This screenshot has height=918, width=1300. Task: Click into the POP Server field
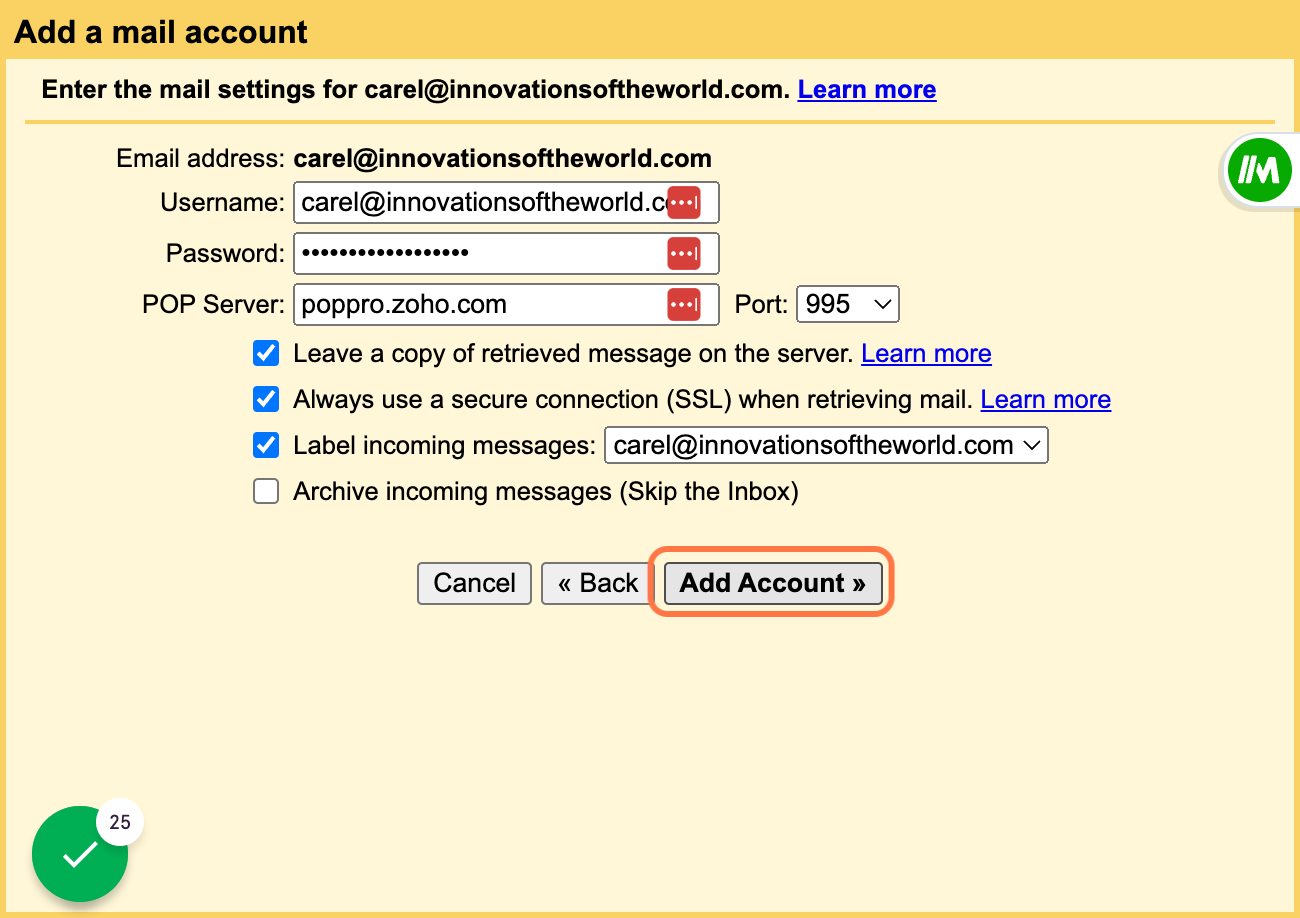[x=506, y=304]
